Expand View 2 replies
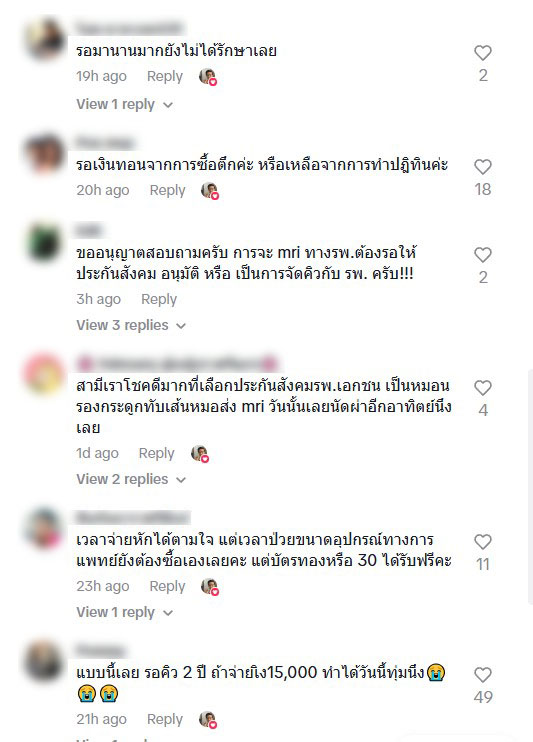This screenshot has width=533, height=742. coord(131,479)
